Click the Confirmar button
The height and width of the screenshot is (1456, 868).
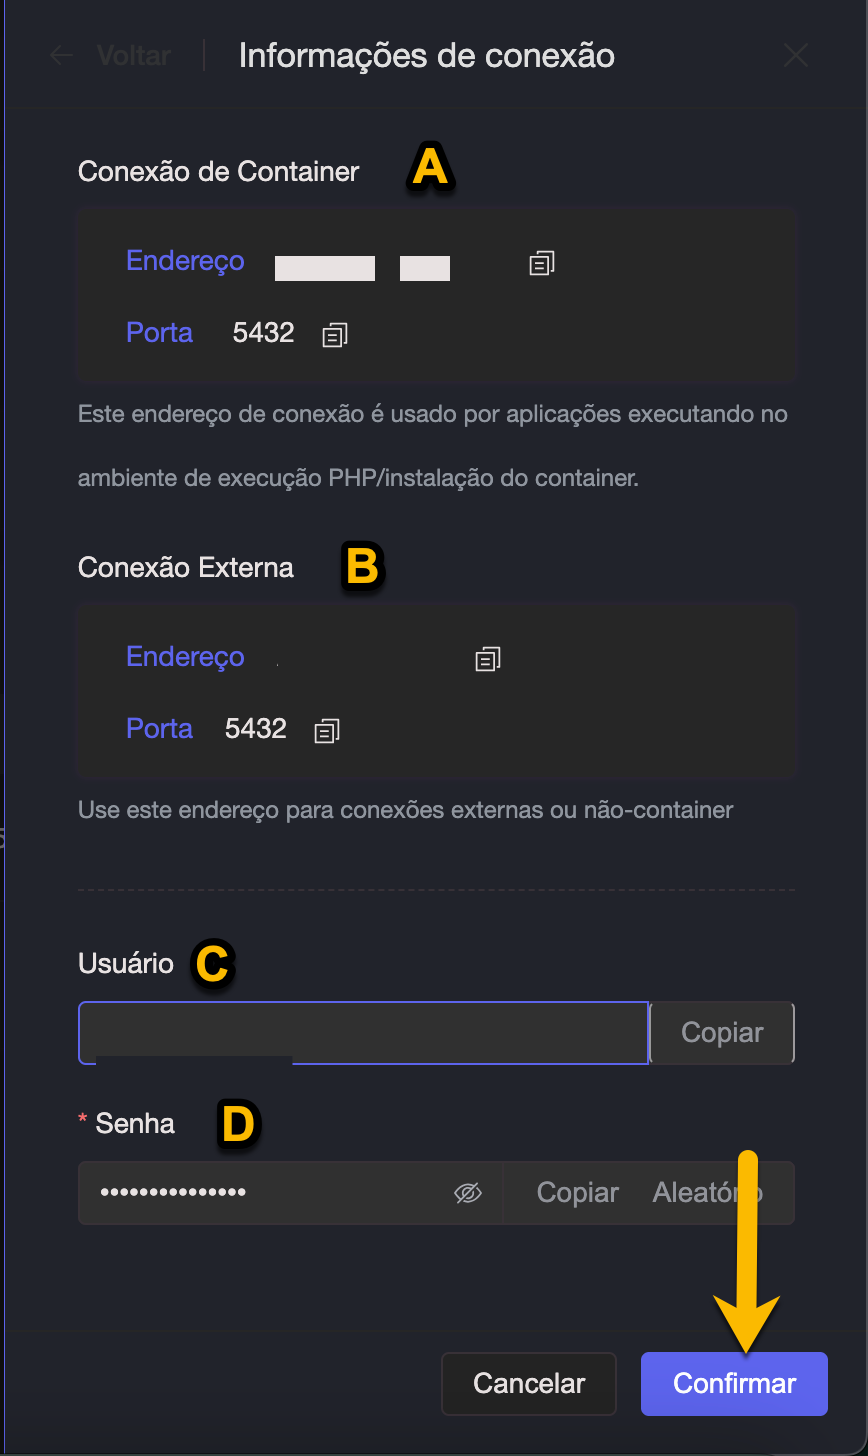(734, 1384)
